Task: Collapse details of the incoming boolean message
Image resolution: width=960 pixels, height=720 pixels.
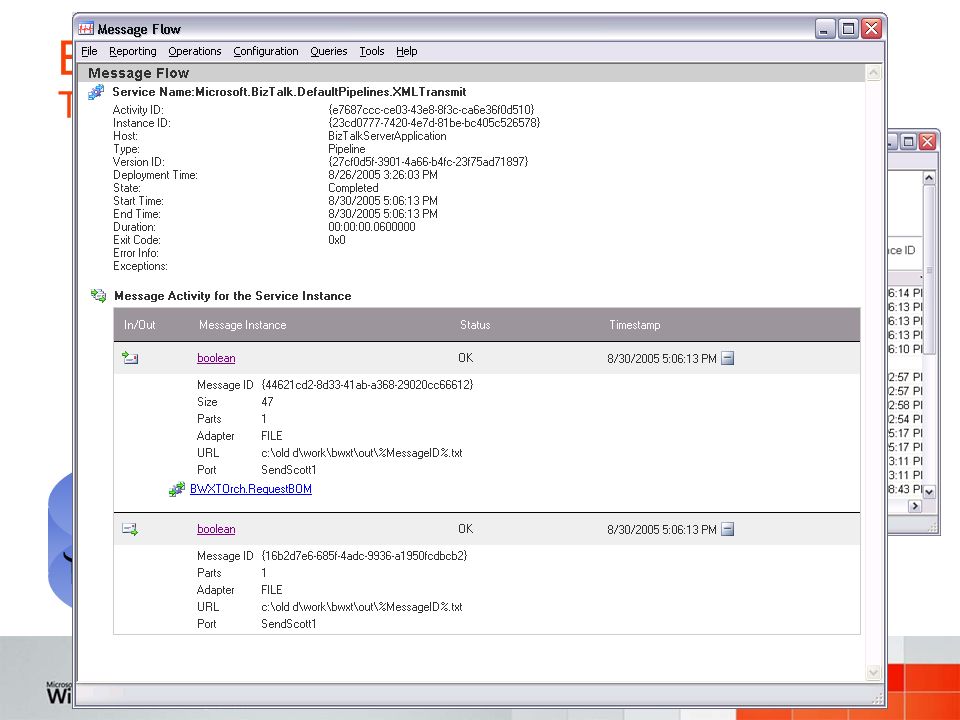Action: (727, 358)
